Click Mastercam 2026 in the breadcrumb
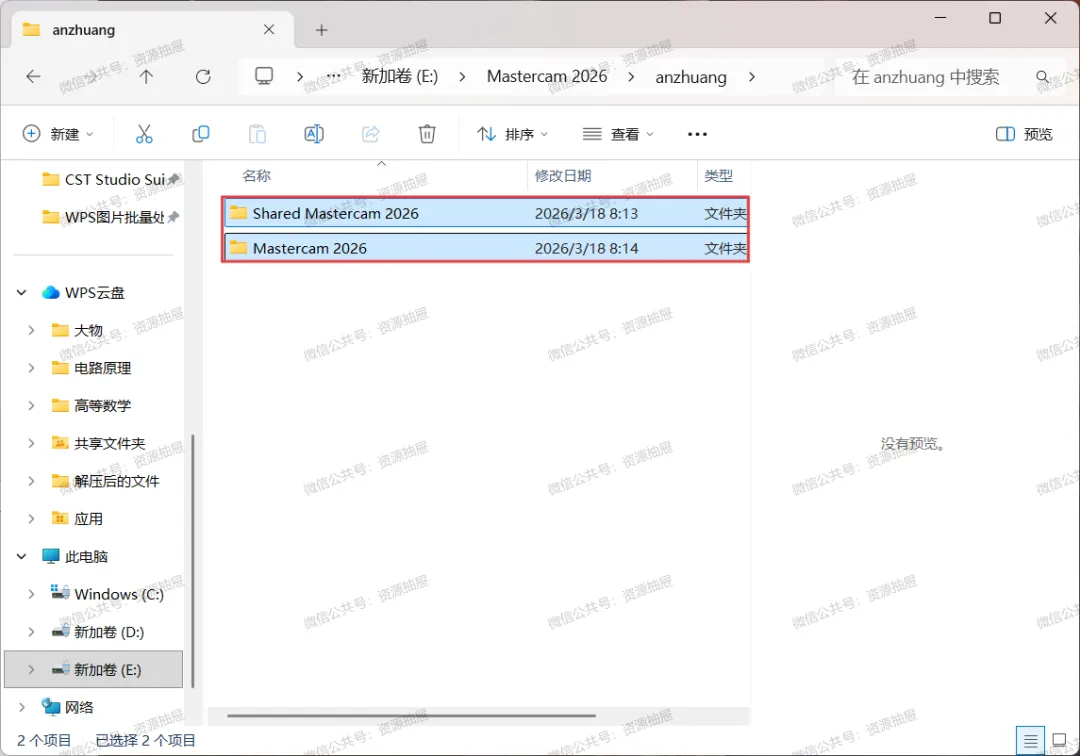 [547, 76]
